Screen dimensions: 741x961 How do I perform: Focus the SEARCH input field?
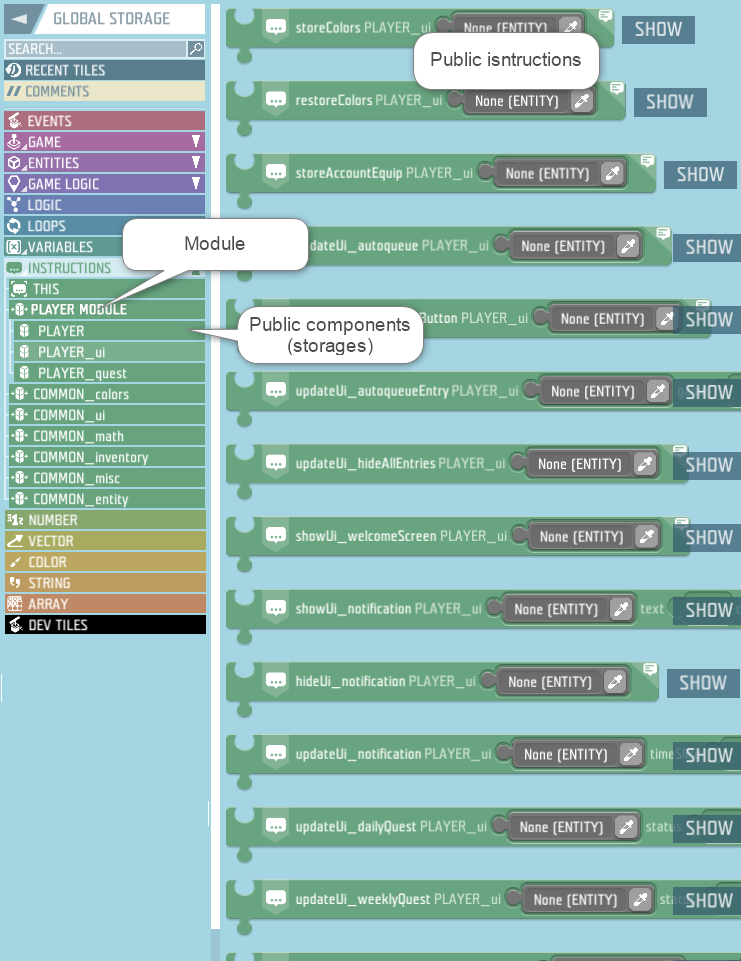point(96,49)
